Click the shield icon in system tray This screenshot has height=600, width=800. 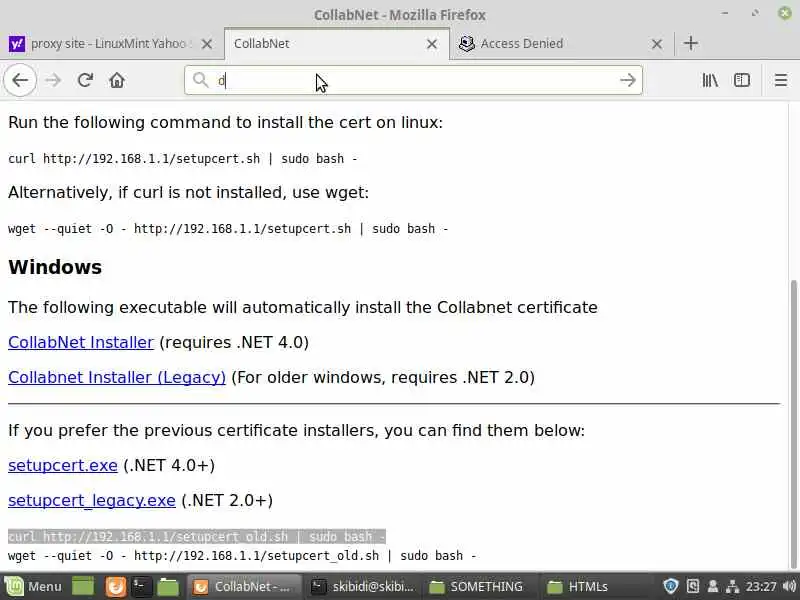pos(670,586)
